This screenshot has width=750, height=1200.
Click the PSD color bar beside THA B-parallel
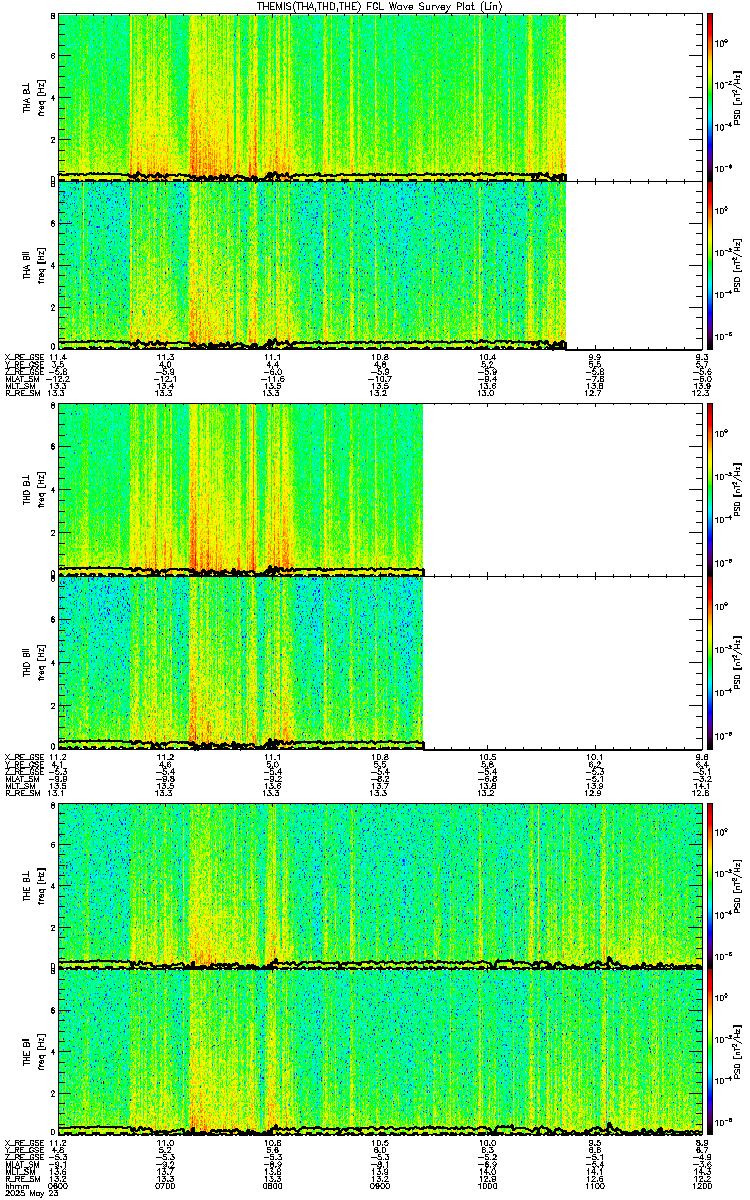709,263
